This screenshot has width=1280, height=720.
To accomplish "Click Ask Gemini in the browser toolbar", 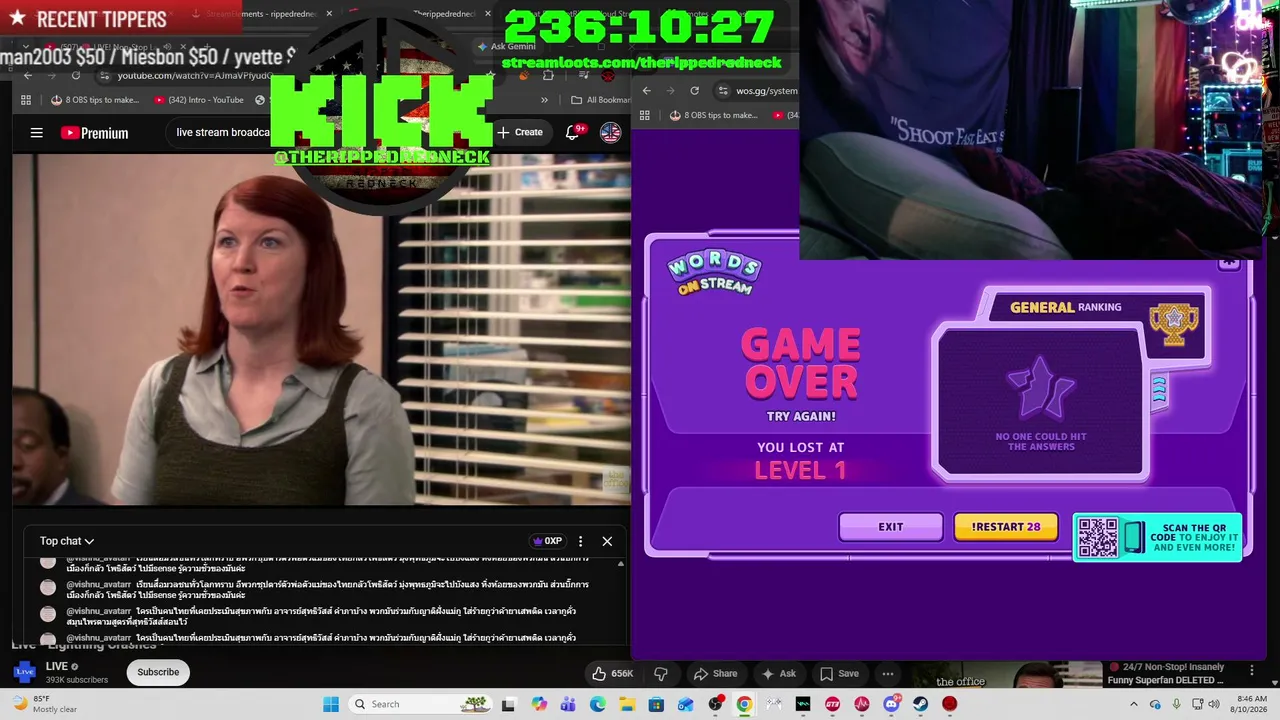I will click(x=506, y=47).
